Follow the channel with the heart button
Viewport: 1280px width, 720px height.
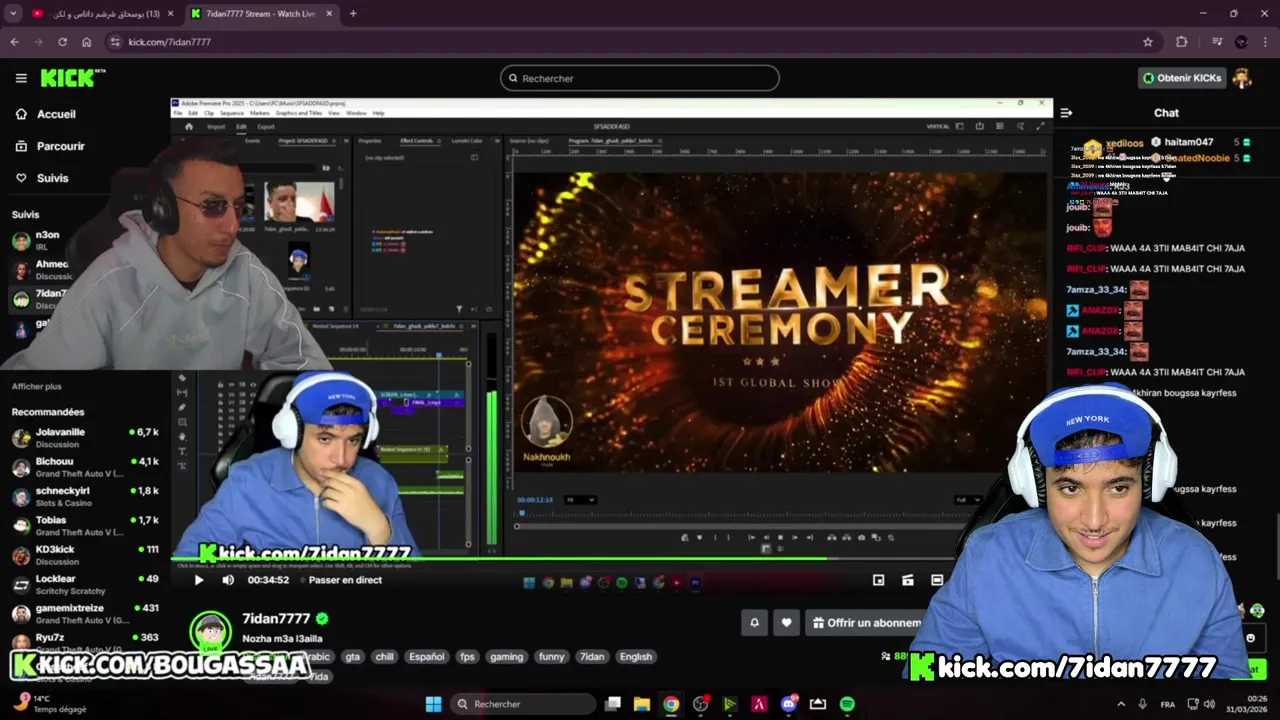[x=786, y=623]
